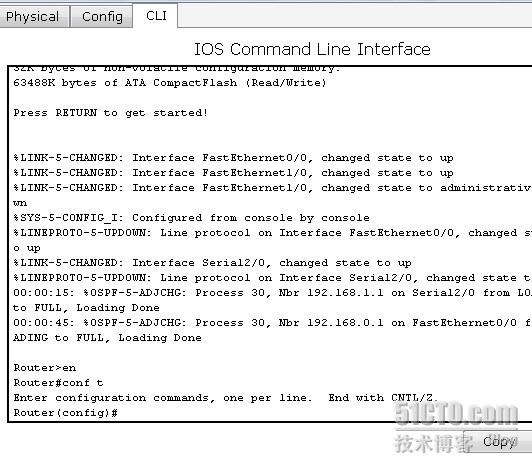Image resolution: width=532 pixels, height=467 pixels.
Task: Click the LINEPROTO-5-UPDOWN Serial2/0 message
Action: 272,278
